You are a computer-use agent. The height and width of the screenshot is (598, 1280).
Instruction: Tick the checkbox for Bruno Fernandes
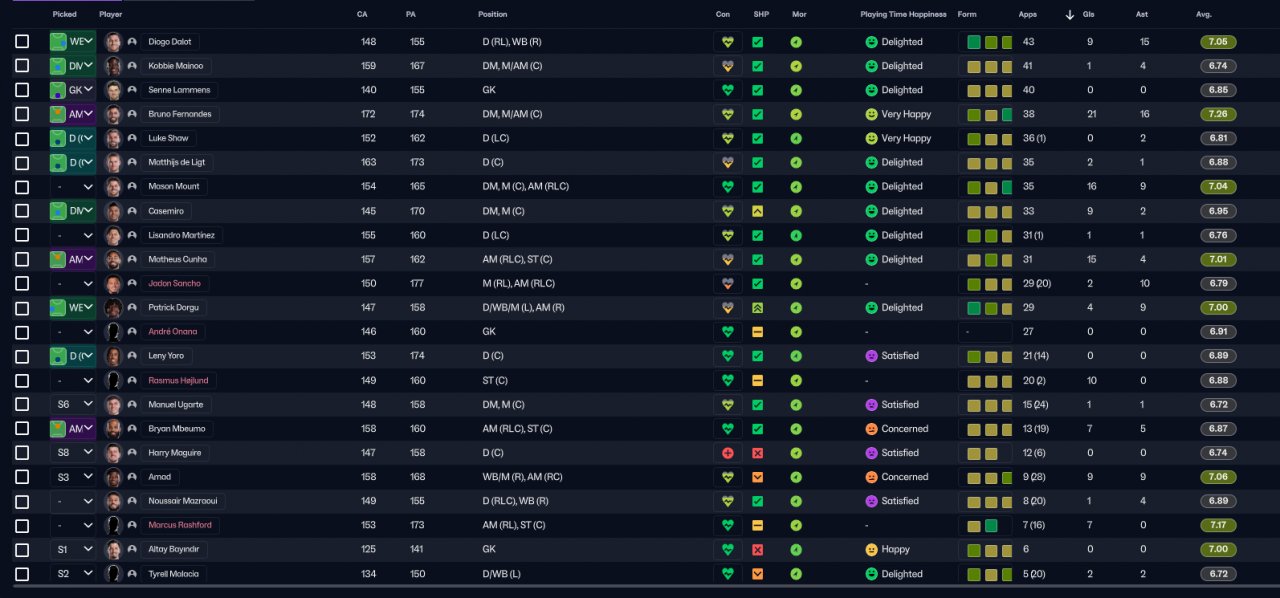click(x=22, y=114)
